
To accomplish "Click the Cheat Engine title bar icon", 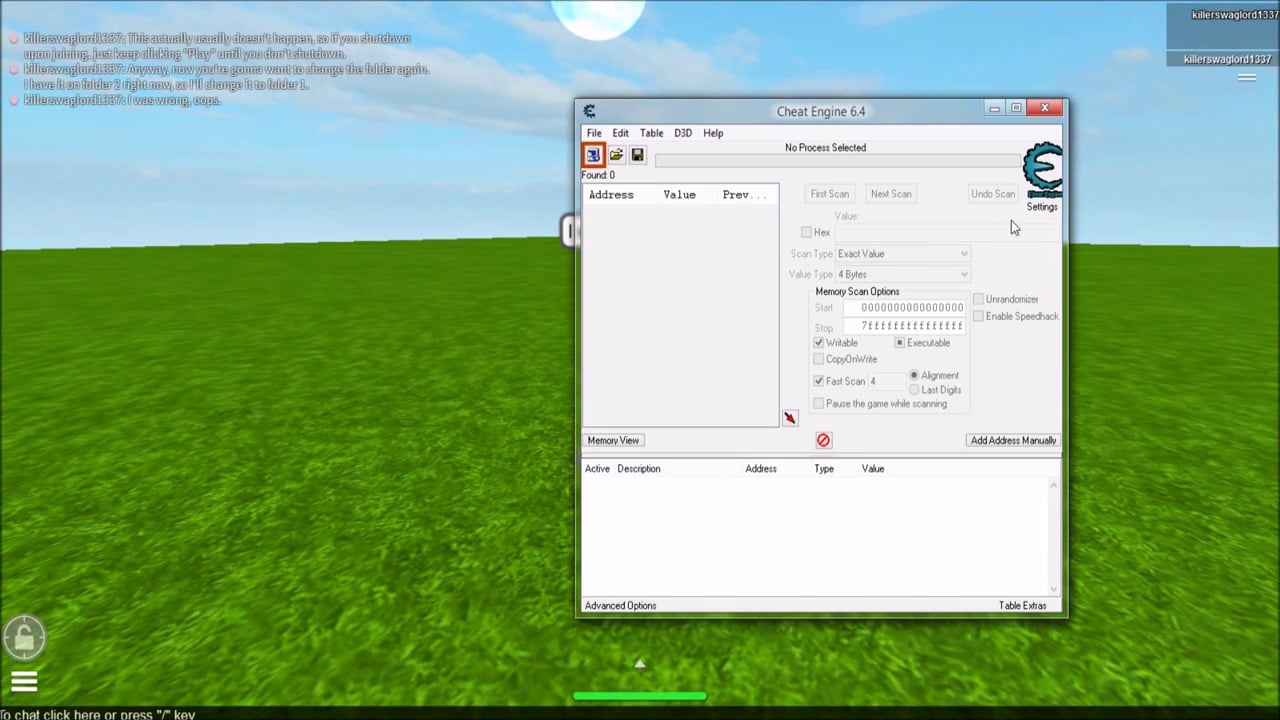I will click(589, 111).
